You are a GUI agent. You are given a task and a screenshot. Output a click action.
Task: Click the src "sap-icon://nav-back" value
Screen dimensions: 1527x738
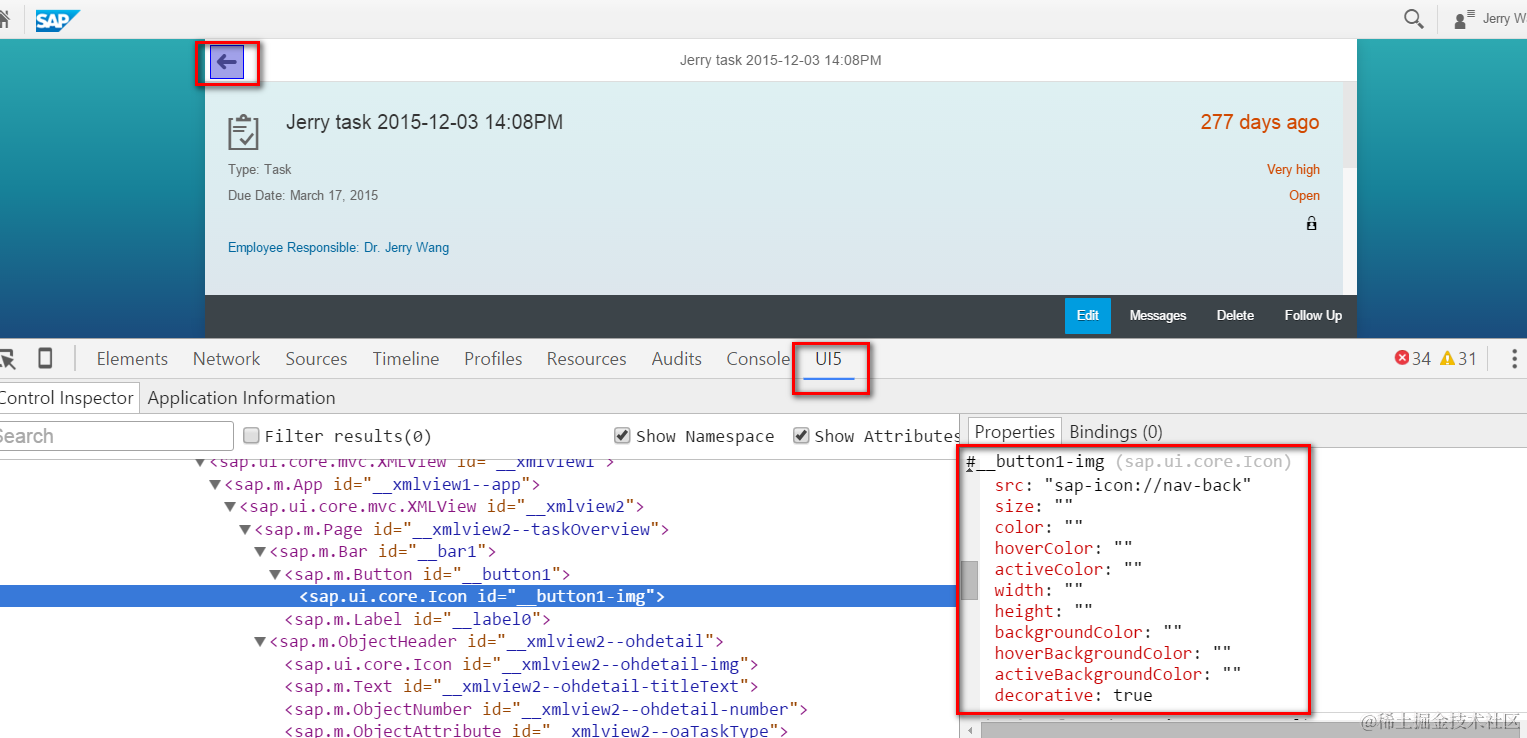pyautogui.click(x=1148, y=485)
